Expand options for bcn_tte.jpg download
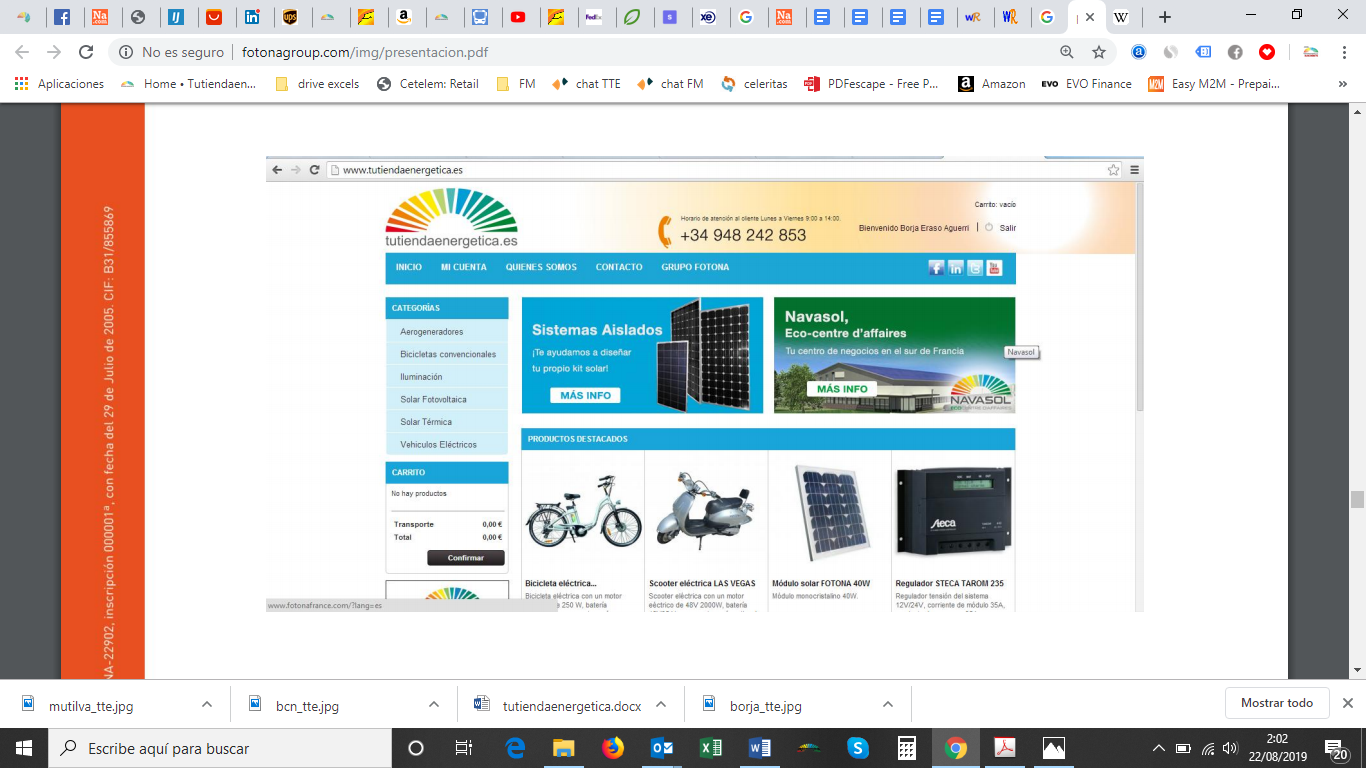Image resolution: width=1366 pixels, height=768 pixels. click(x=434, y=704)
